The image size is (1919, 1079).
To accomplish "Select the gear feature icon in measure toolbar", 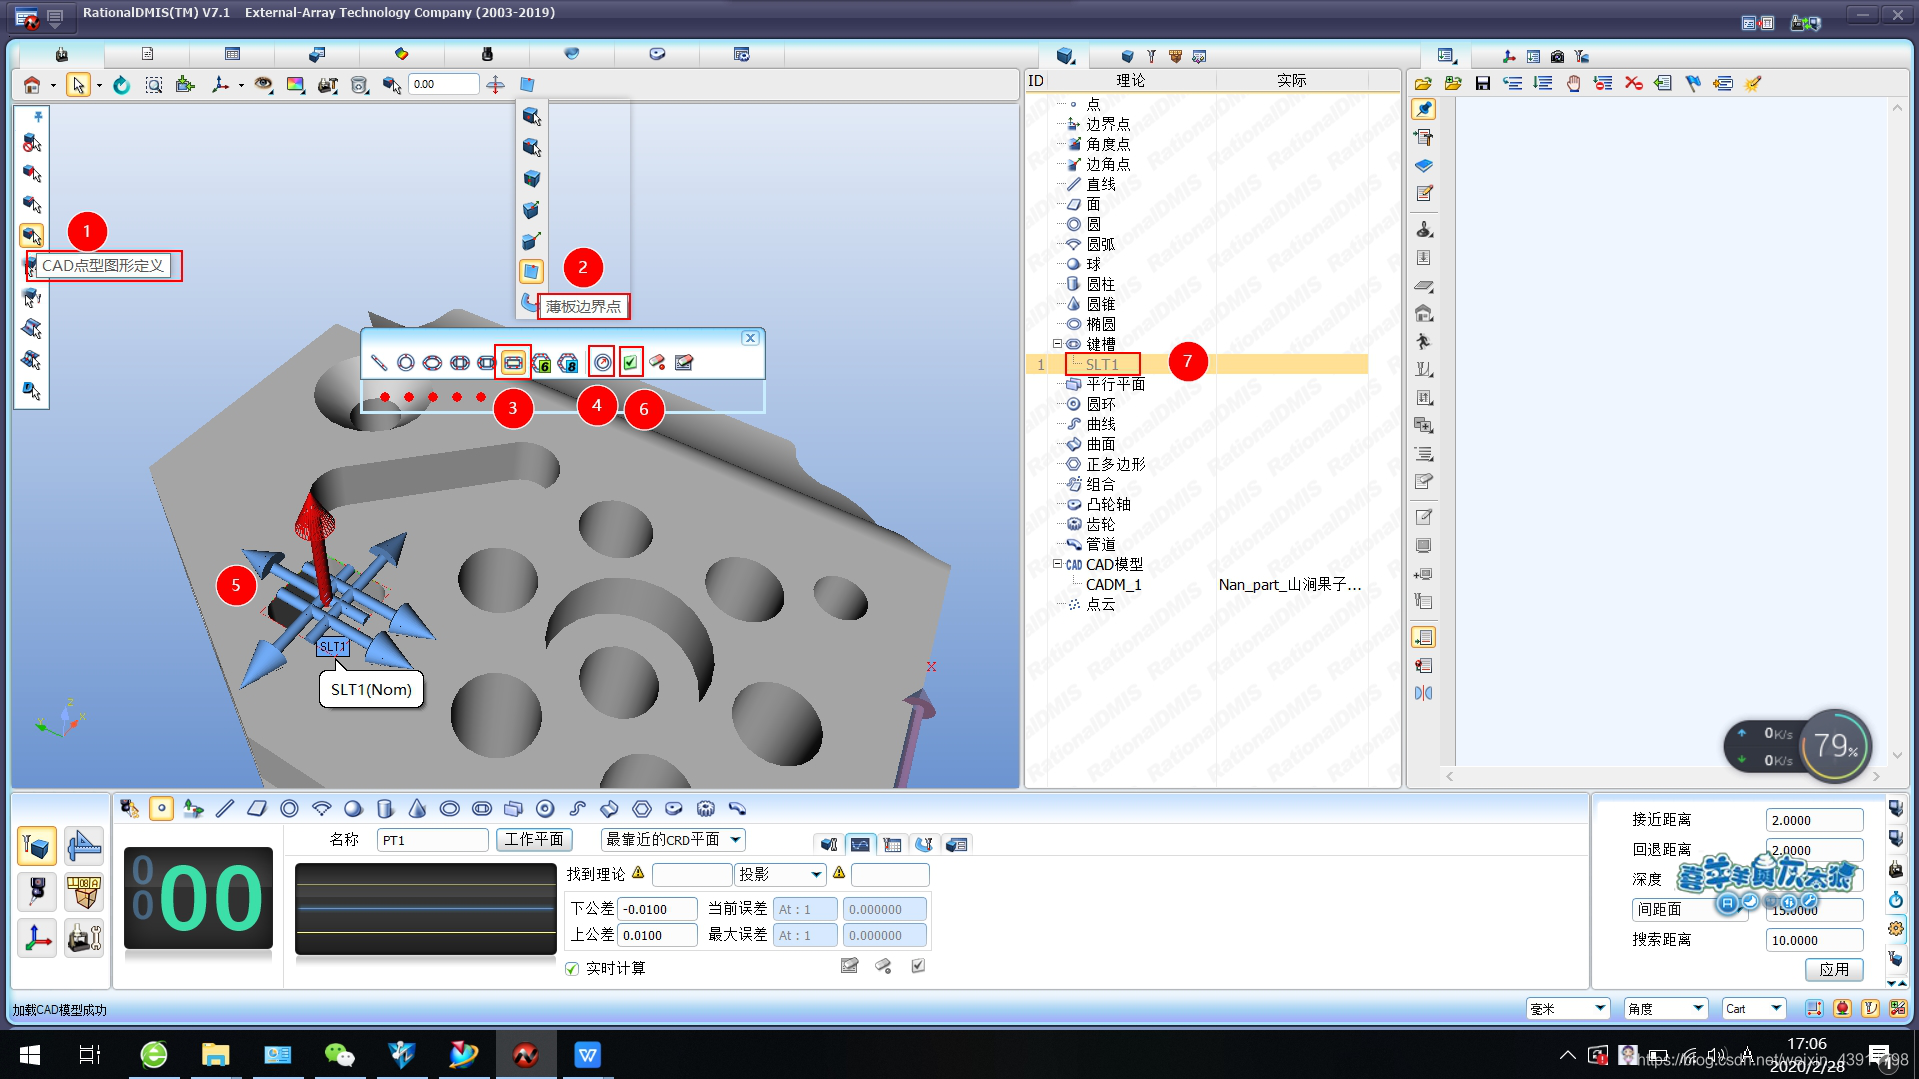I will click(705, 808).
